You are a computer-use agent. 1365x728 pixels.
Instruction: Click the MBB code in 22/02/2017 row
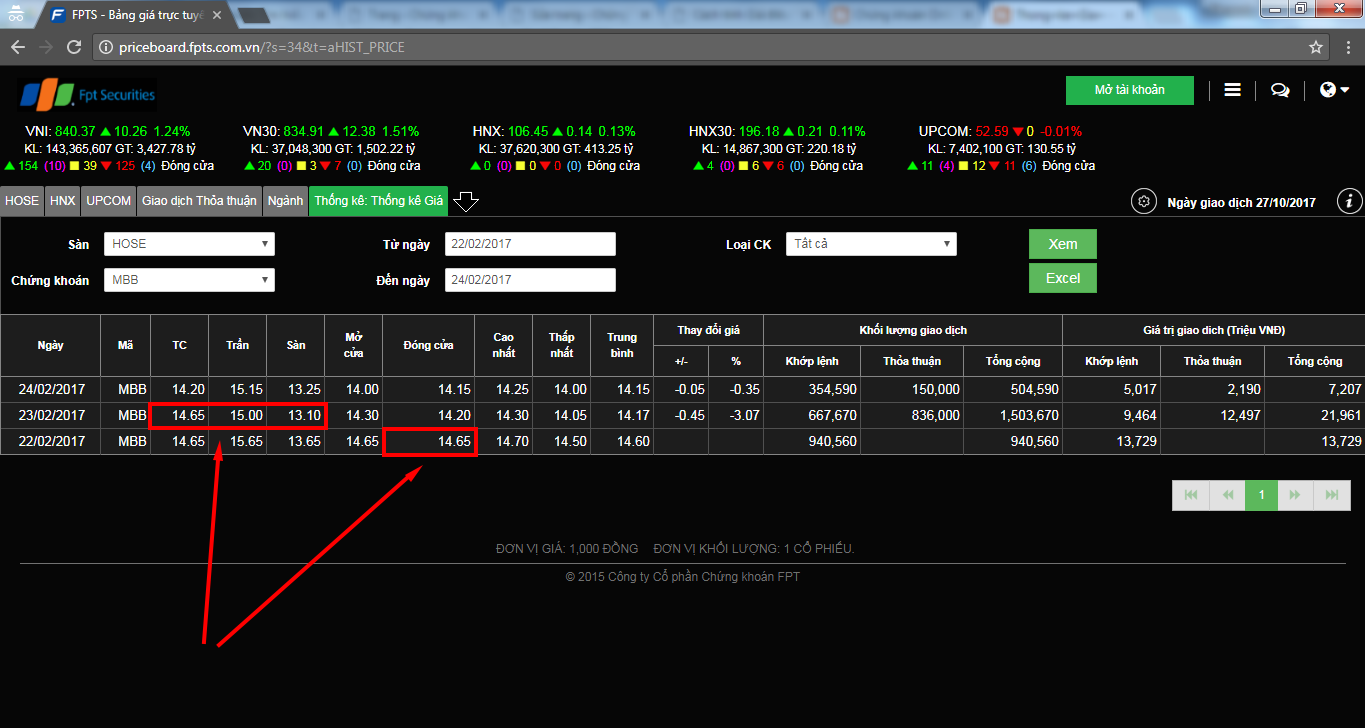click(x=125, y=441)
